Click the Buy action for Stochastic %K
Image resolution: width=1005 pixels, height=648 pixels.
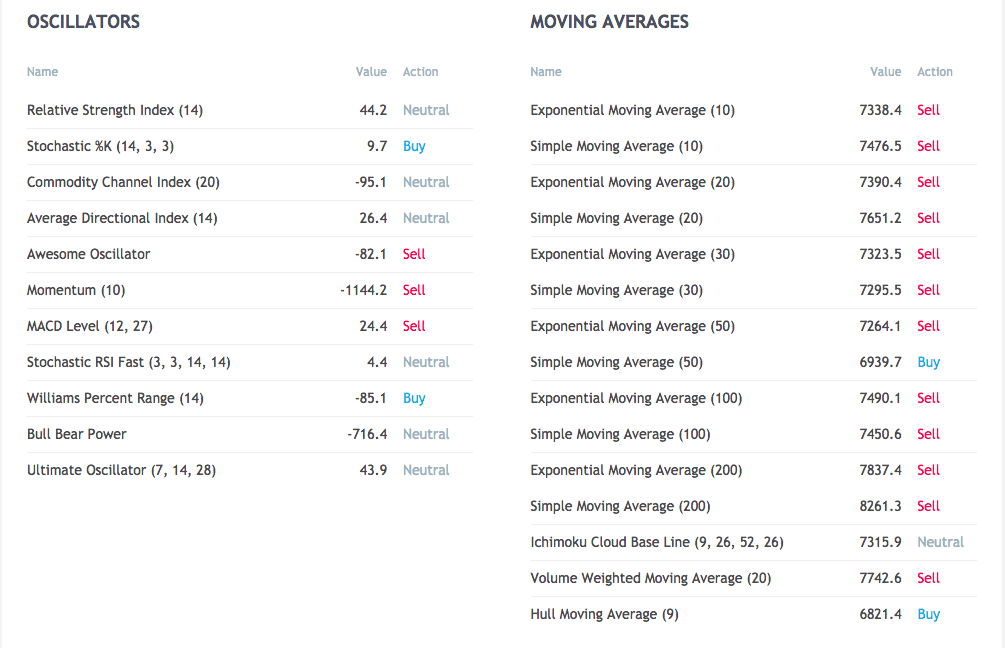coord(414,146)
